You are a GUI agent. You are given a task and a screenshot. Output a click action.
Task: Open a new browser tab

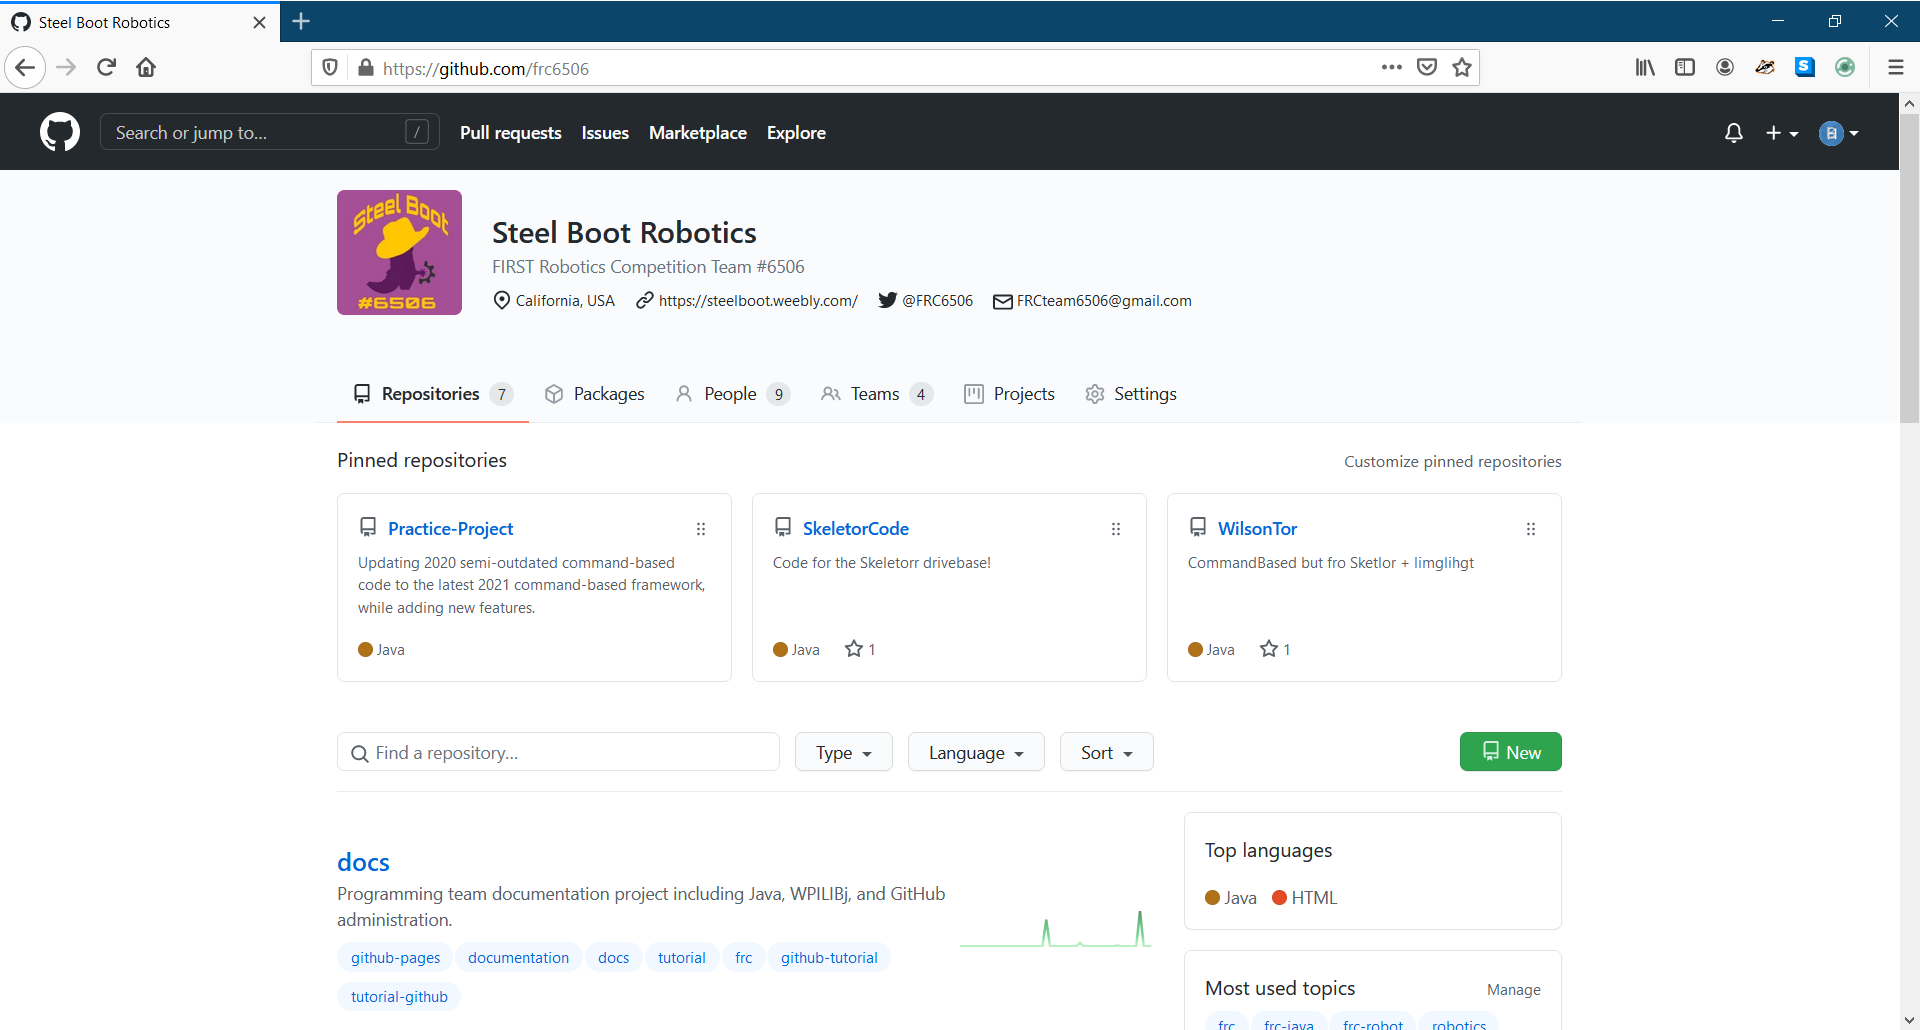pos(301,21)
